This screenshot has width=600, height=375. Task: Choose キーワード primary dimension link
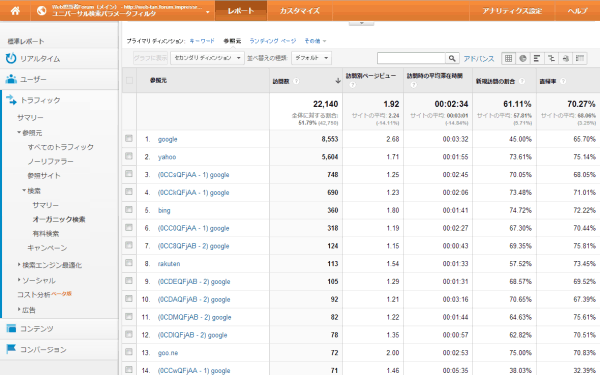pyautogui.click(x=202, y=41)
